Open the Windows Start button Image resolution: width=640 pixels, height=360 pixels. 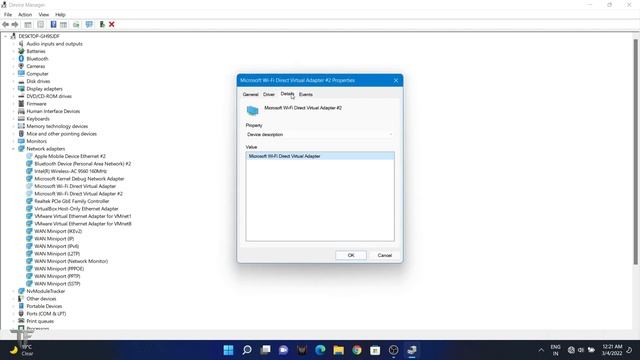(229, 350)
